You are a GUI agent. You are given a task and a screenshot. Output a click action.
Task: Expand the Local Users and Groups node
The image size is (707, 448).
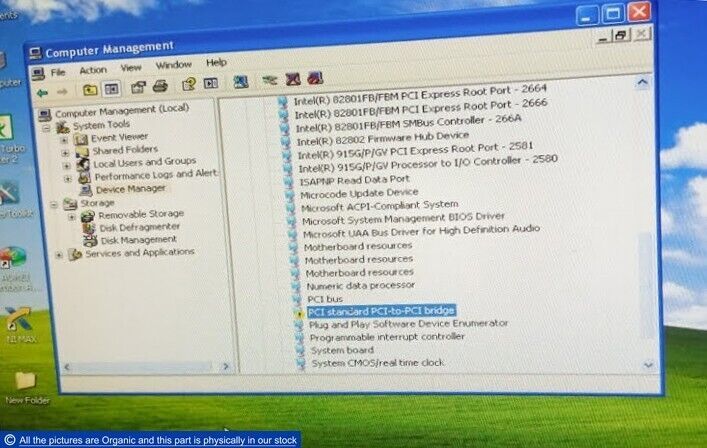(67, 166)
